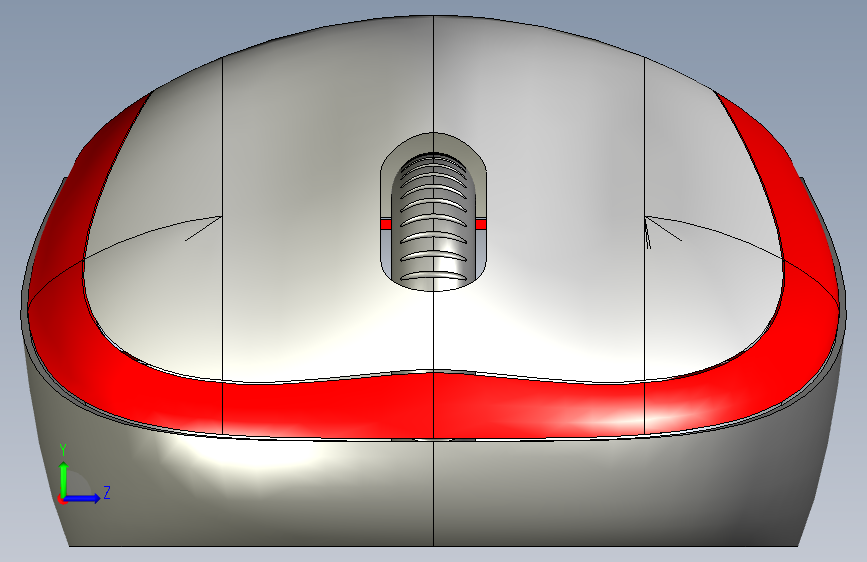The image size is (867, 562).
Task: Click the 'Z' axis label
Action: (107, 492)
